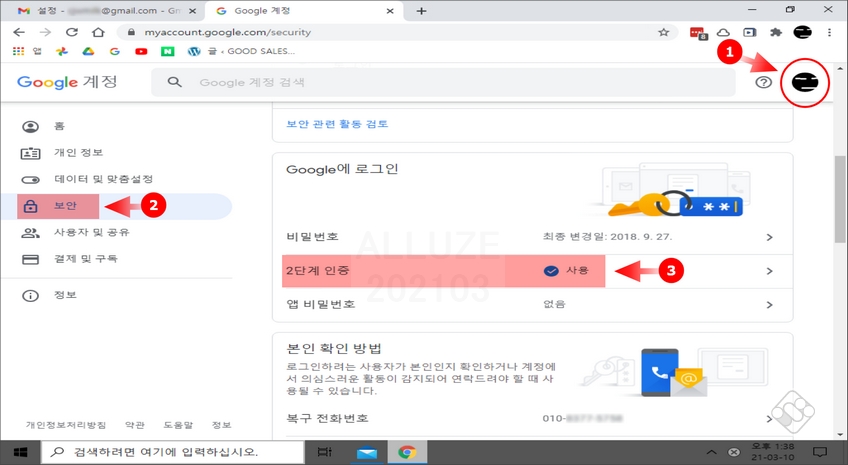Screen dimensions: 848x465
Task: Open the Google Photos bookmark
Action: [x=62, y=51]
